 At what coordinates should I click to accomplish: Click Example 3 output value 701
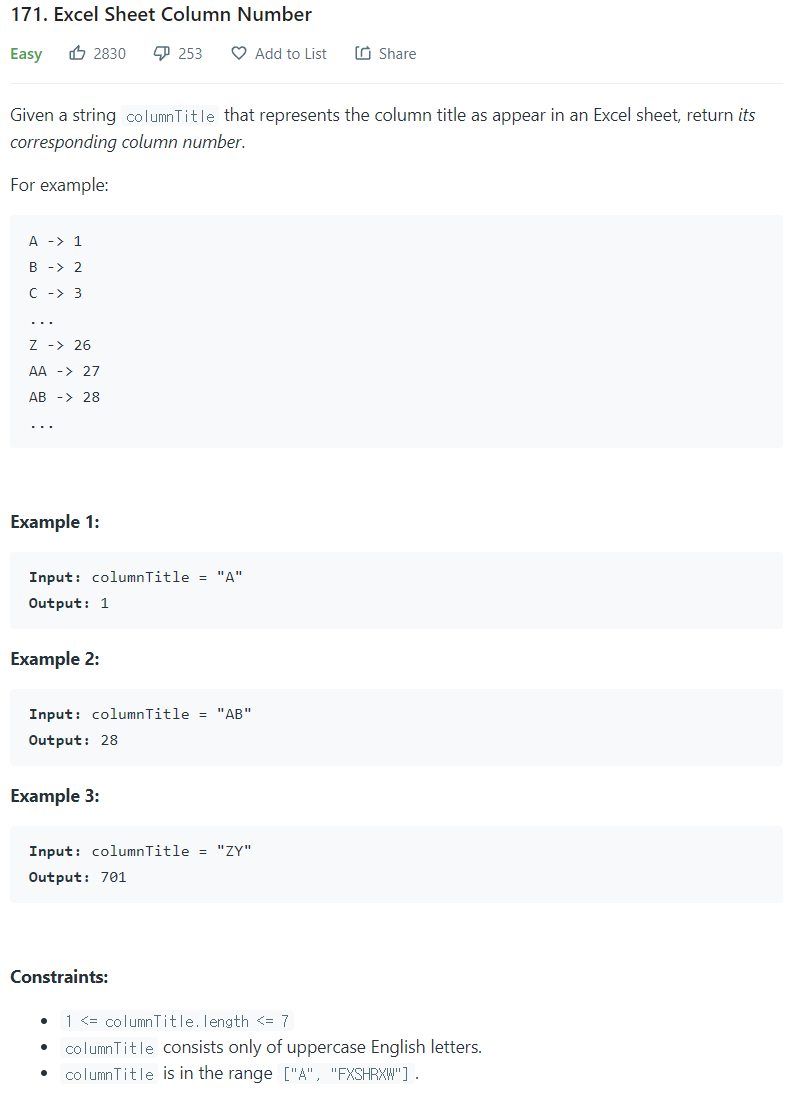point(113,878)
